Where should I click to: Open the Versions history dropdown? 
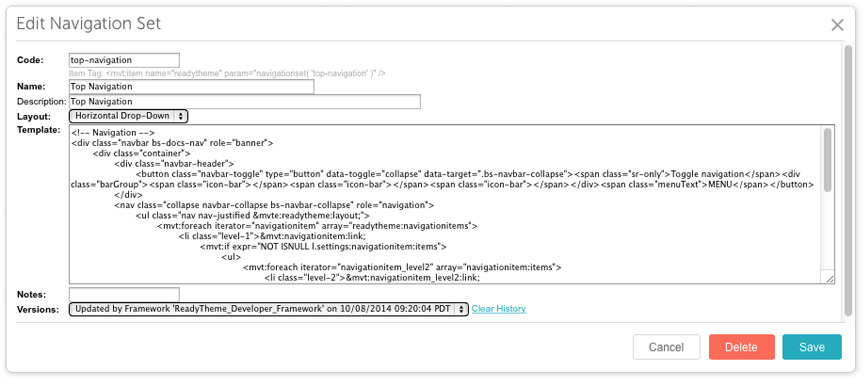(269, 309)
